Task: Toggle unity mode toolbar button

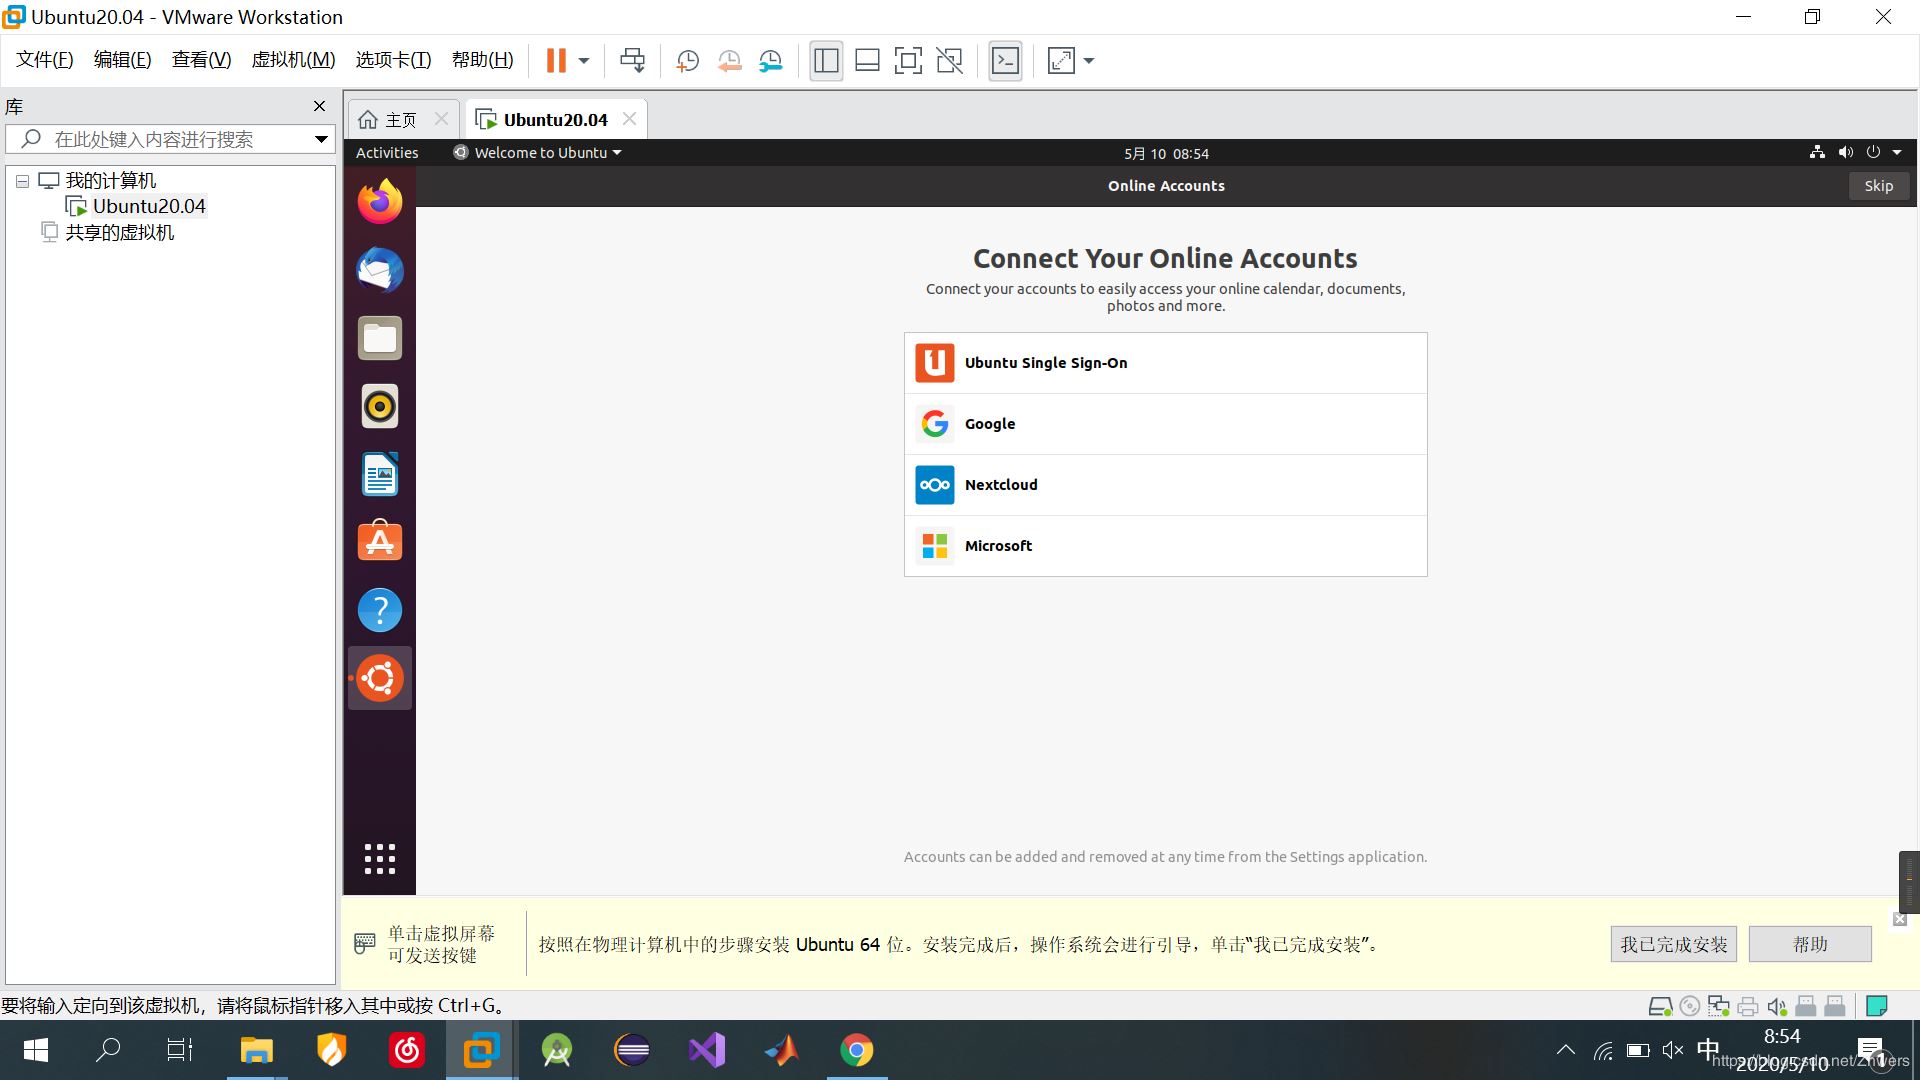Action: tap(949, 61)
